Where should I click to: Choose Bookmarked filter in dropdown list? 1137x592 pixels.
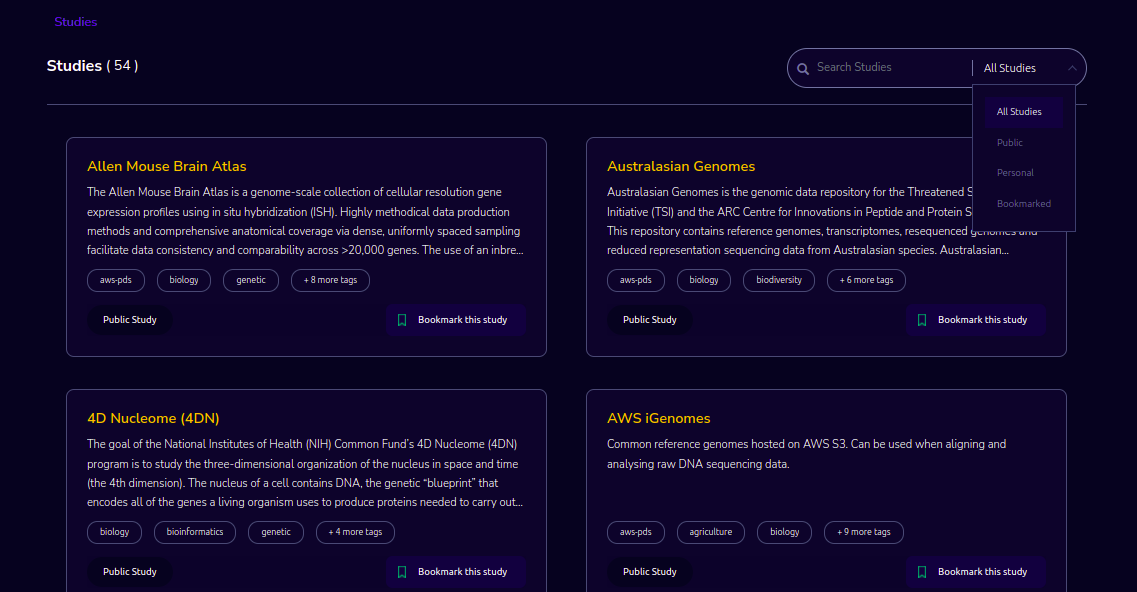[x=1024, y=204]
